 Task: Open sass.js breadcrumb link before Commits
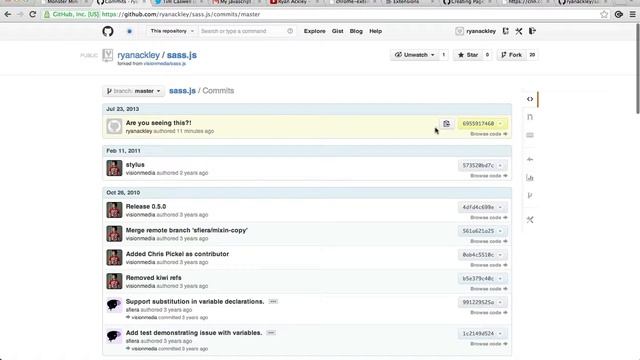click(182, 91)
